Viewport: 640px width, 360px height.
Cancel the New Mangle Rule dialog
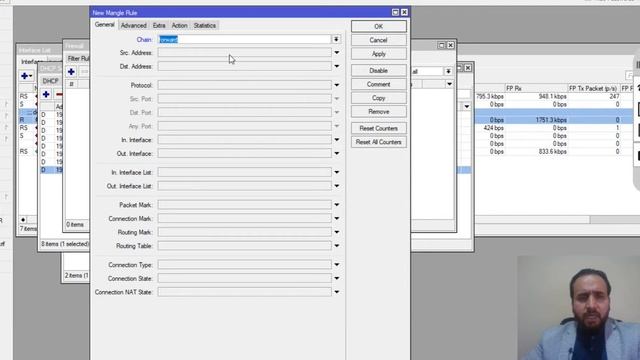tap(378, 40)
